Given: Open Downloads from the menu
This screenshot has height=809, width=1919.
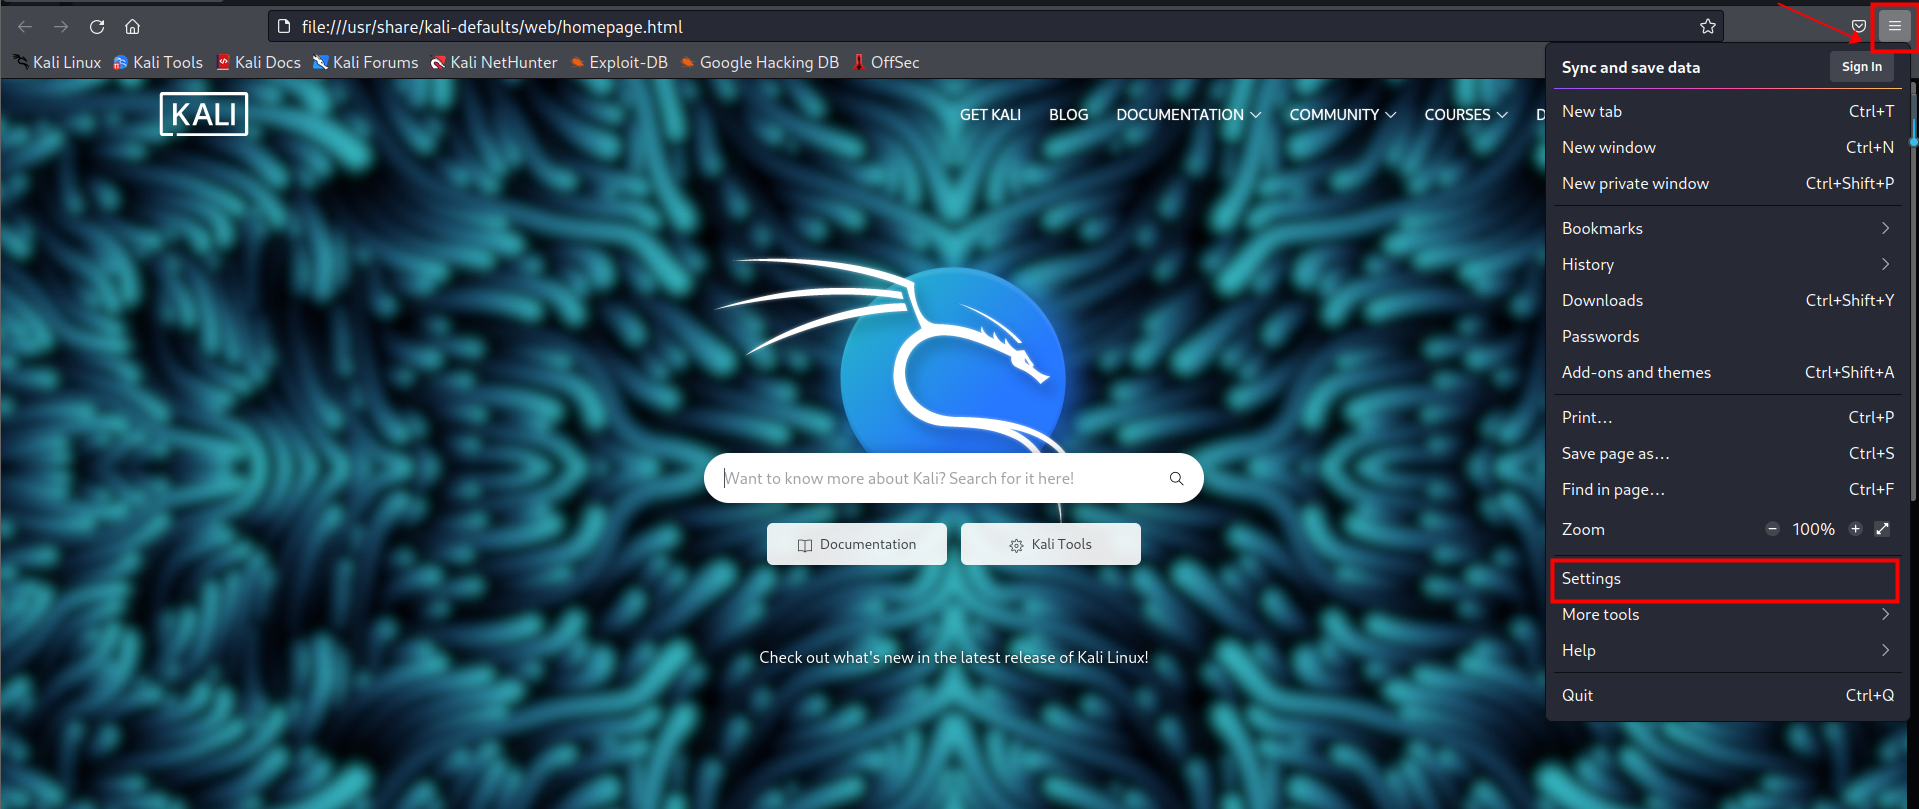Looking at the screenshot, I should [1728, 300].
